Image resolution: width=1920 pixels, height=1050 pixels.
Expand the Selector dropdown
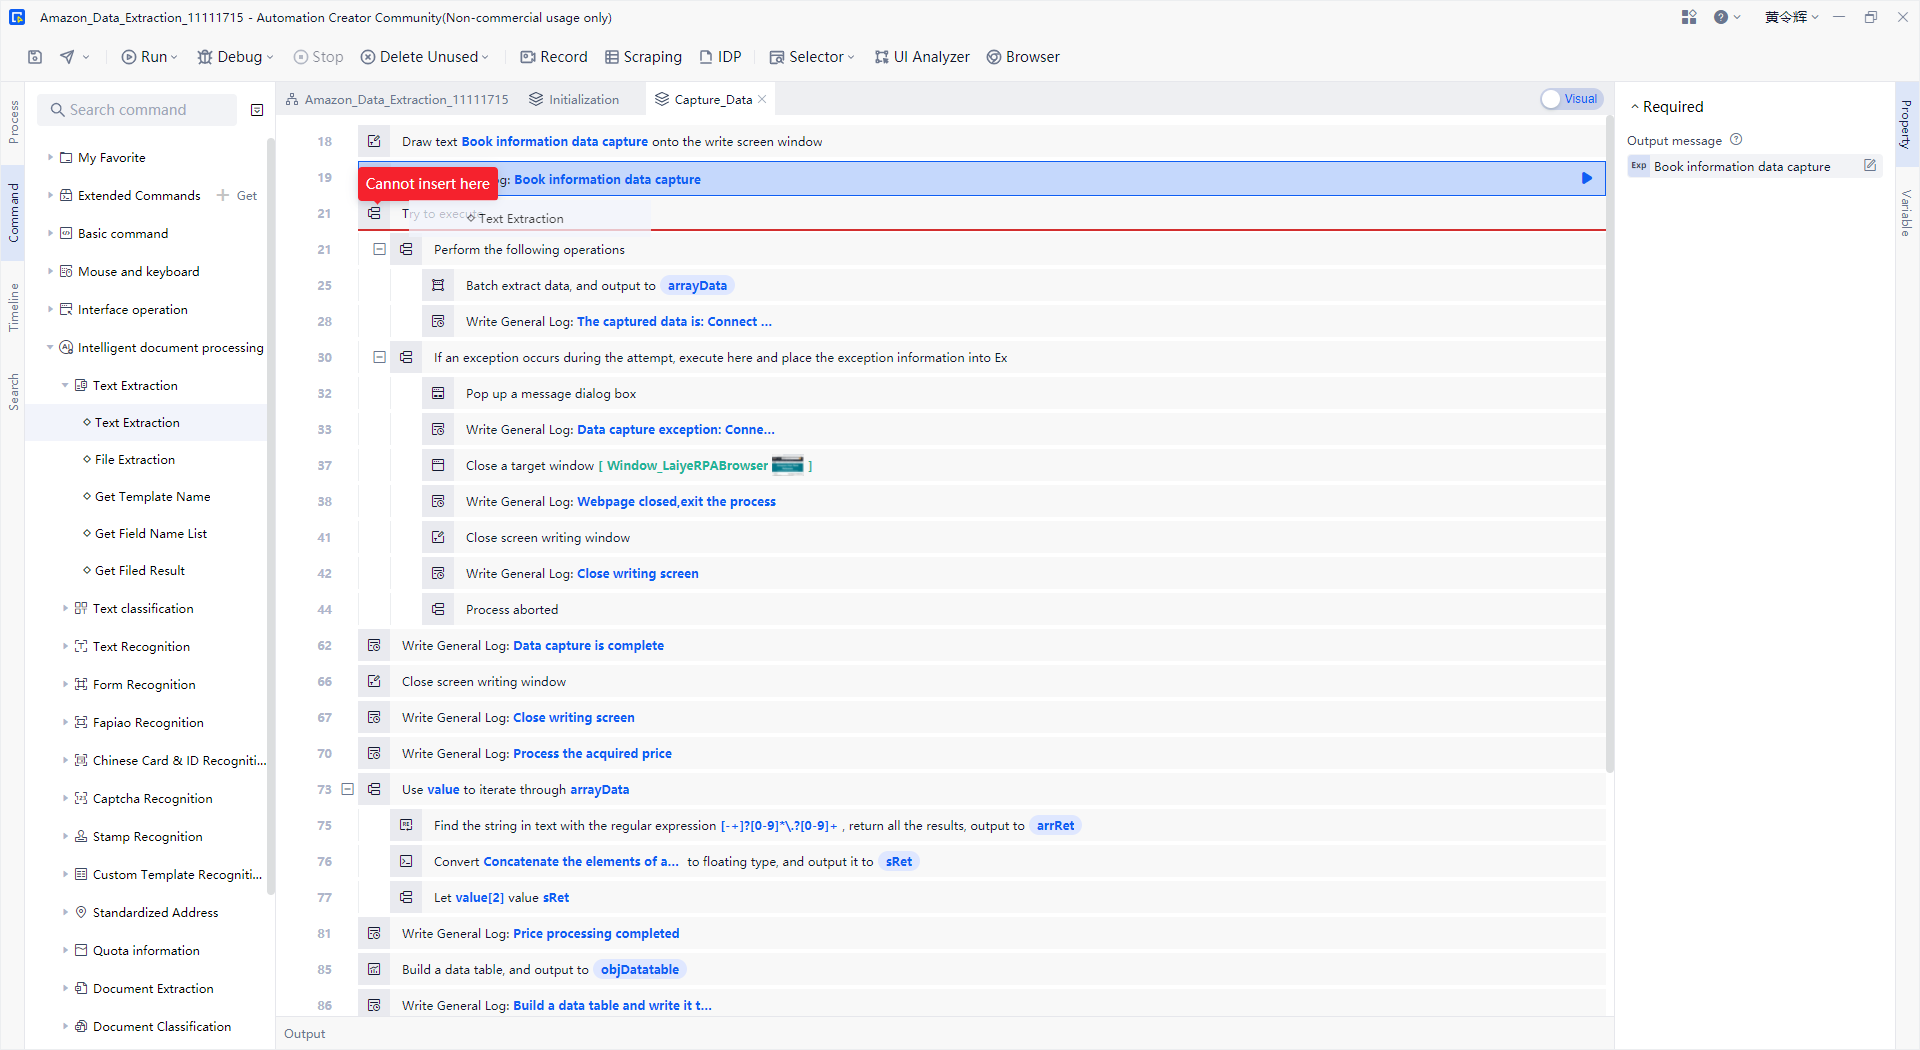(851, 58)
